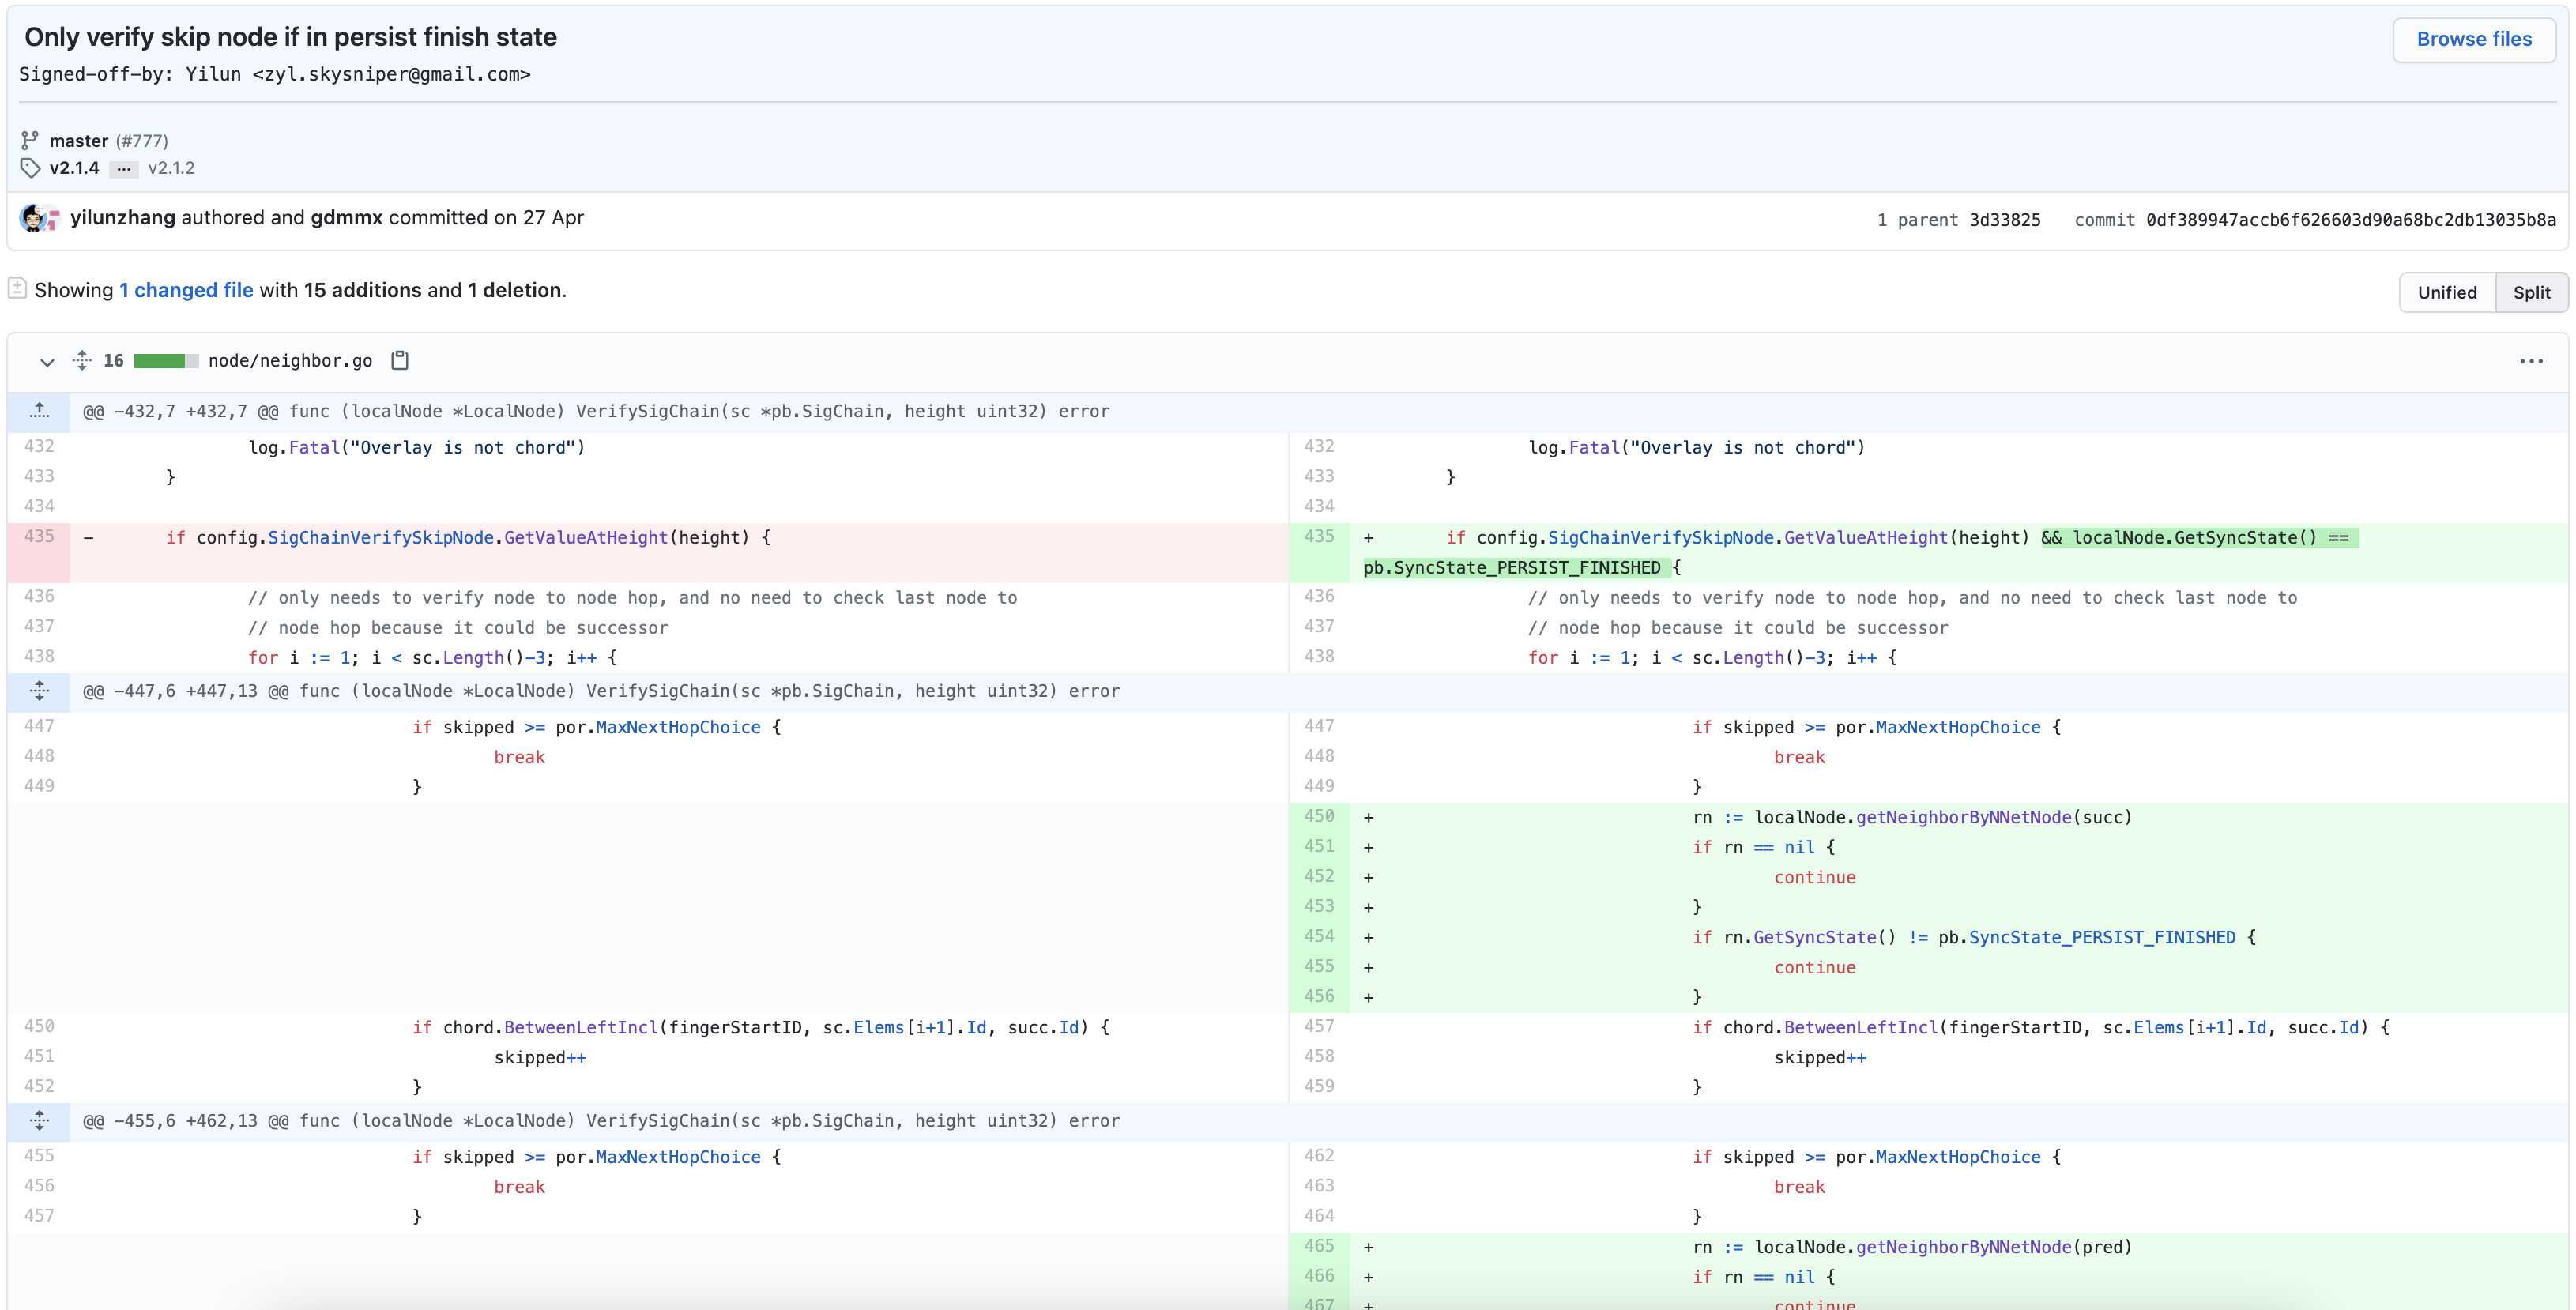Expand hidden lines above line 432
The height and width of the screenshot is (1310, 2576).
pyautogui.click(x=39, y=411)
